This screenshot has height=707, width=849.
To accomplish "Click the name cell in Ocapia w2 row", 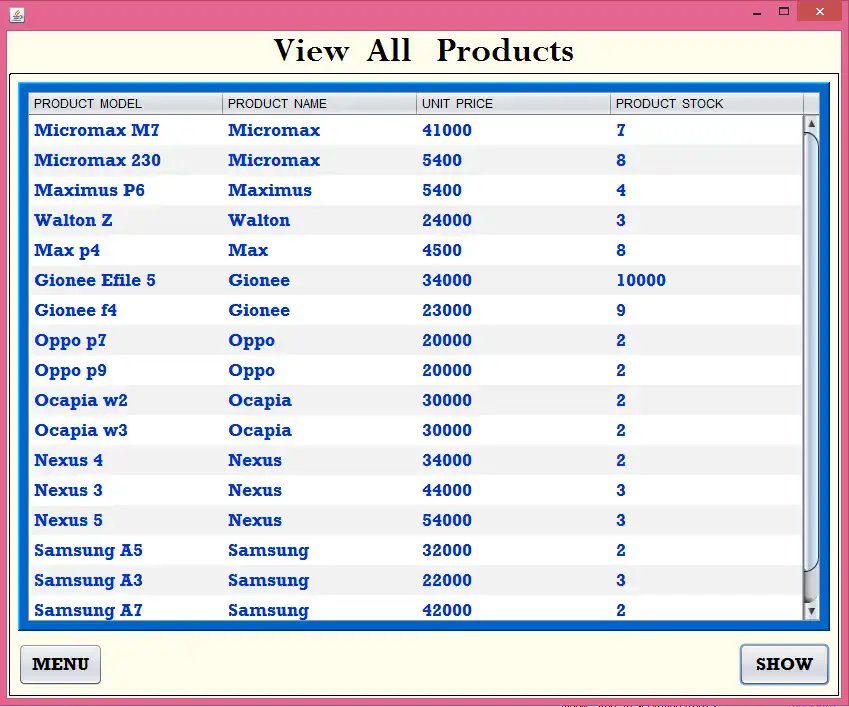I will tap(319, 400).
